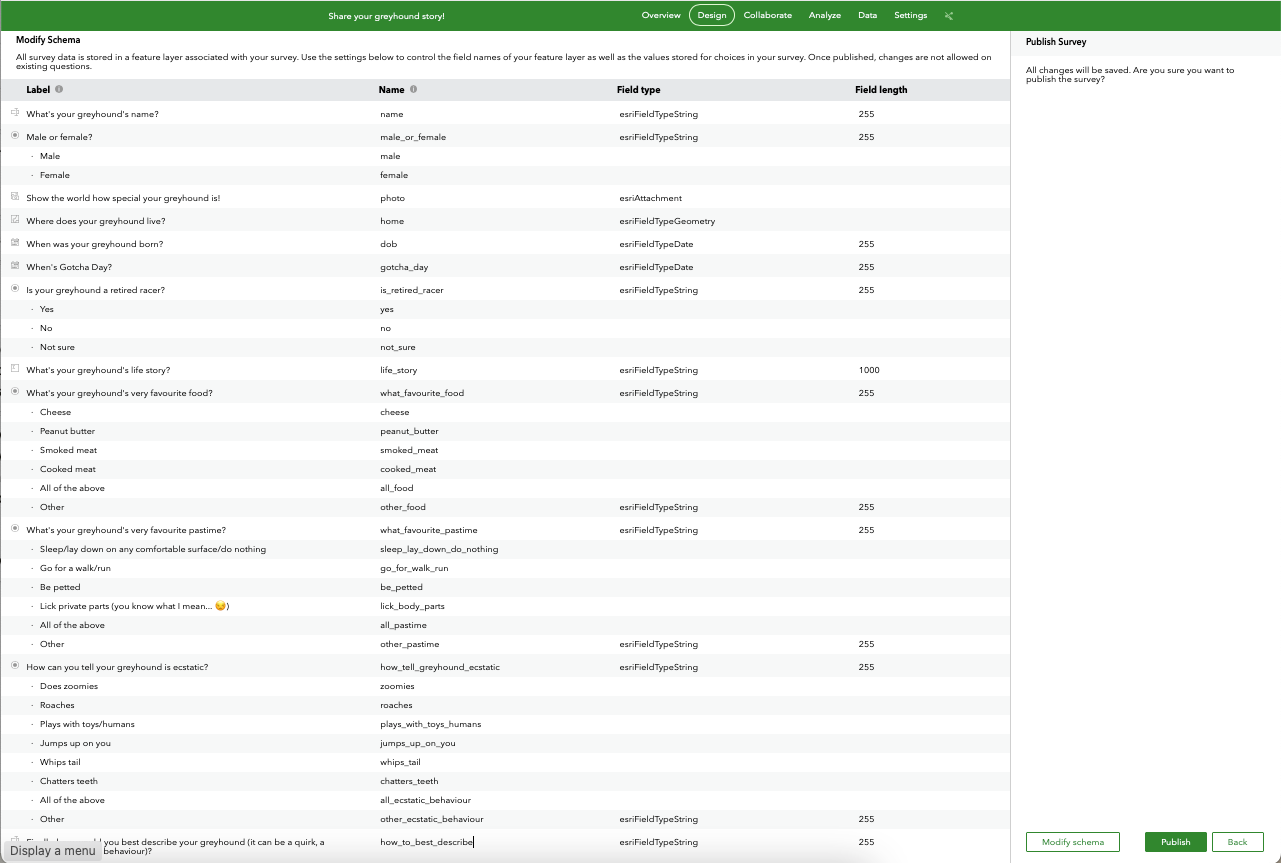Click map icon beside 'Where does your greyhound live?'

pyautogui.click(x=15, y=220)
